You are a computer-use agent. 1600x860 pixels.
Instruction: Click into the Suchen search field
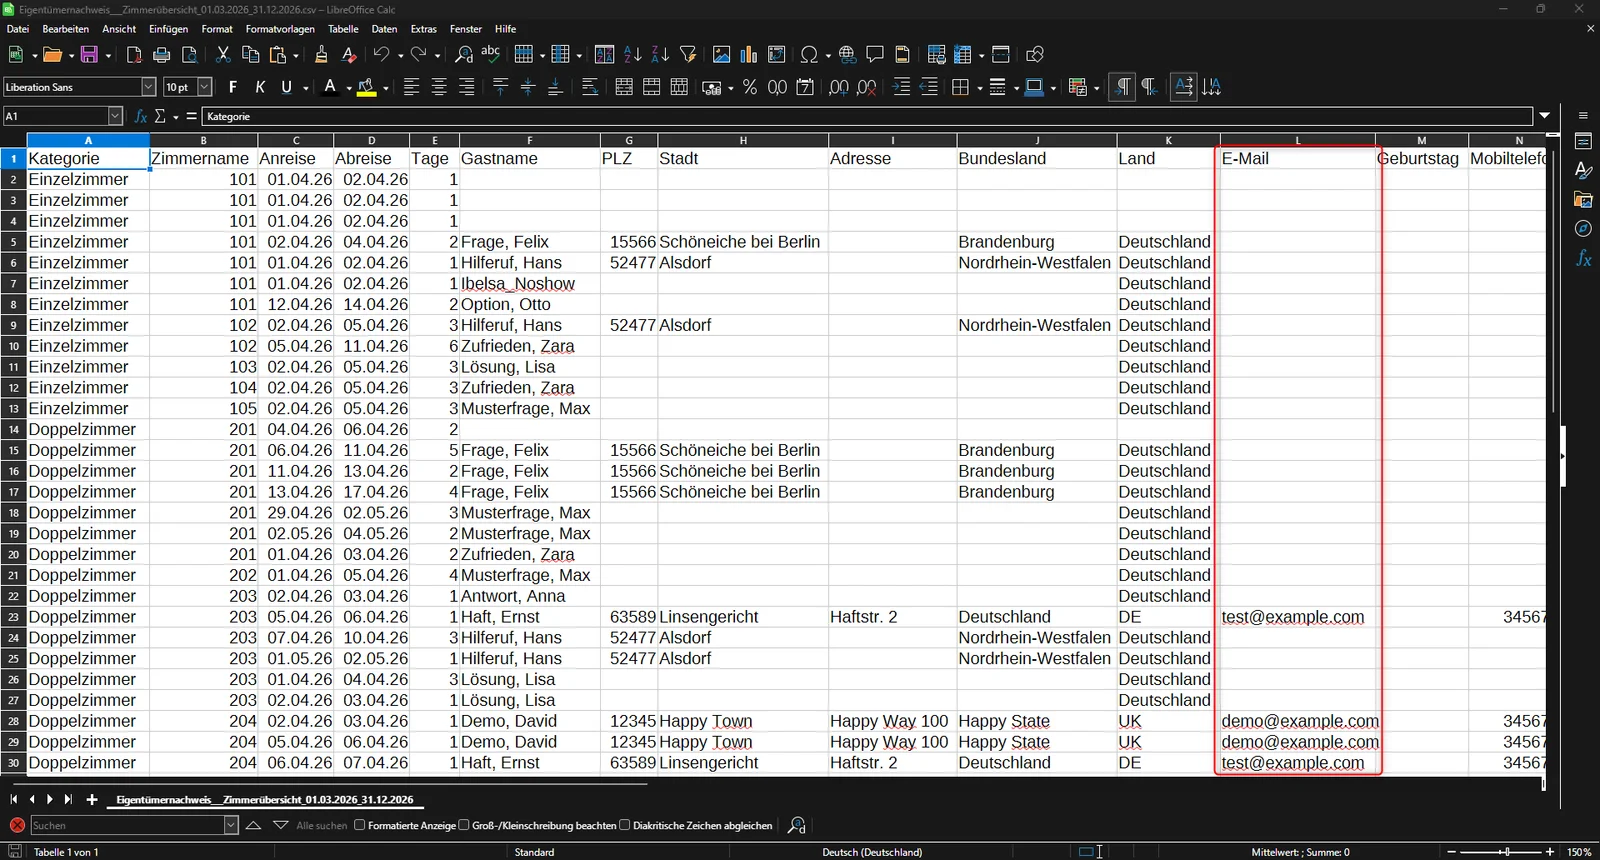pyautogui.click(x=127, y=825)
